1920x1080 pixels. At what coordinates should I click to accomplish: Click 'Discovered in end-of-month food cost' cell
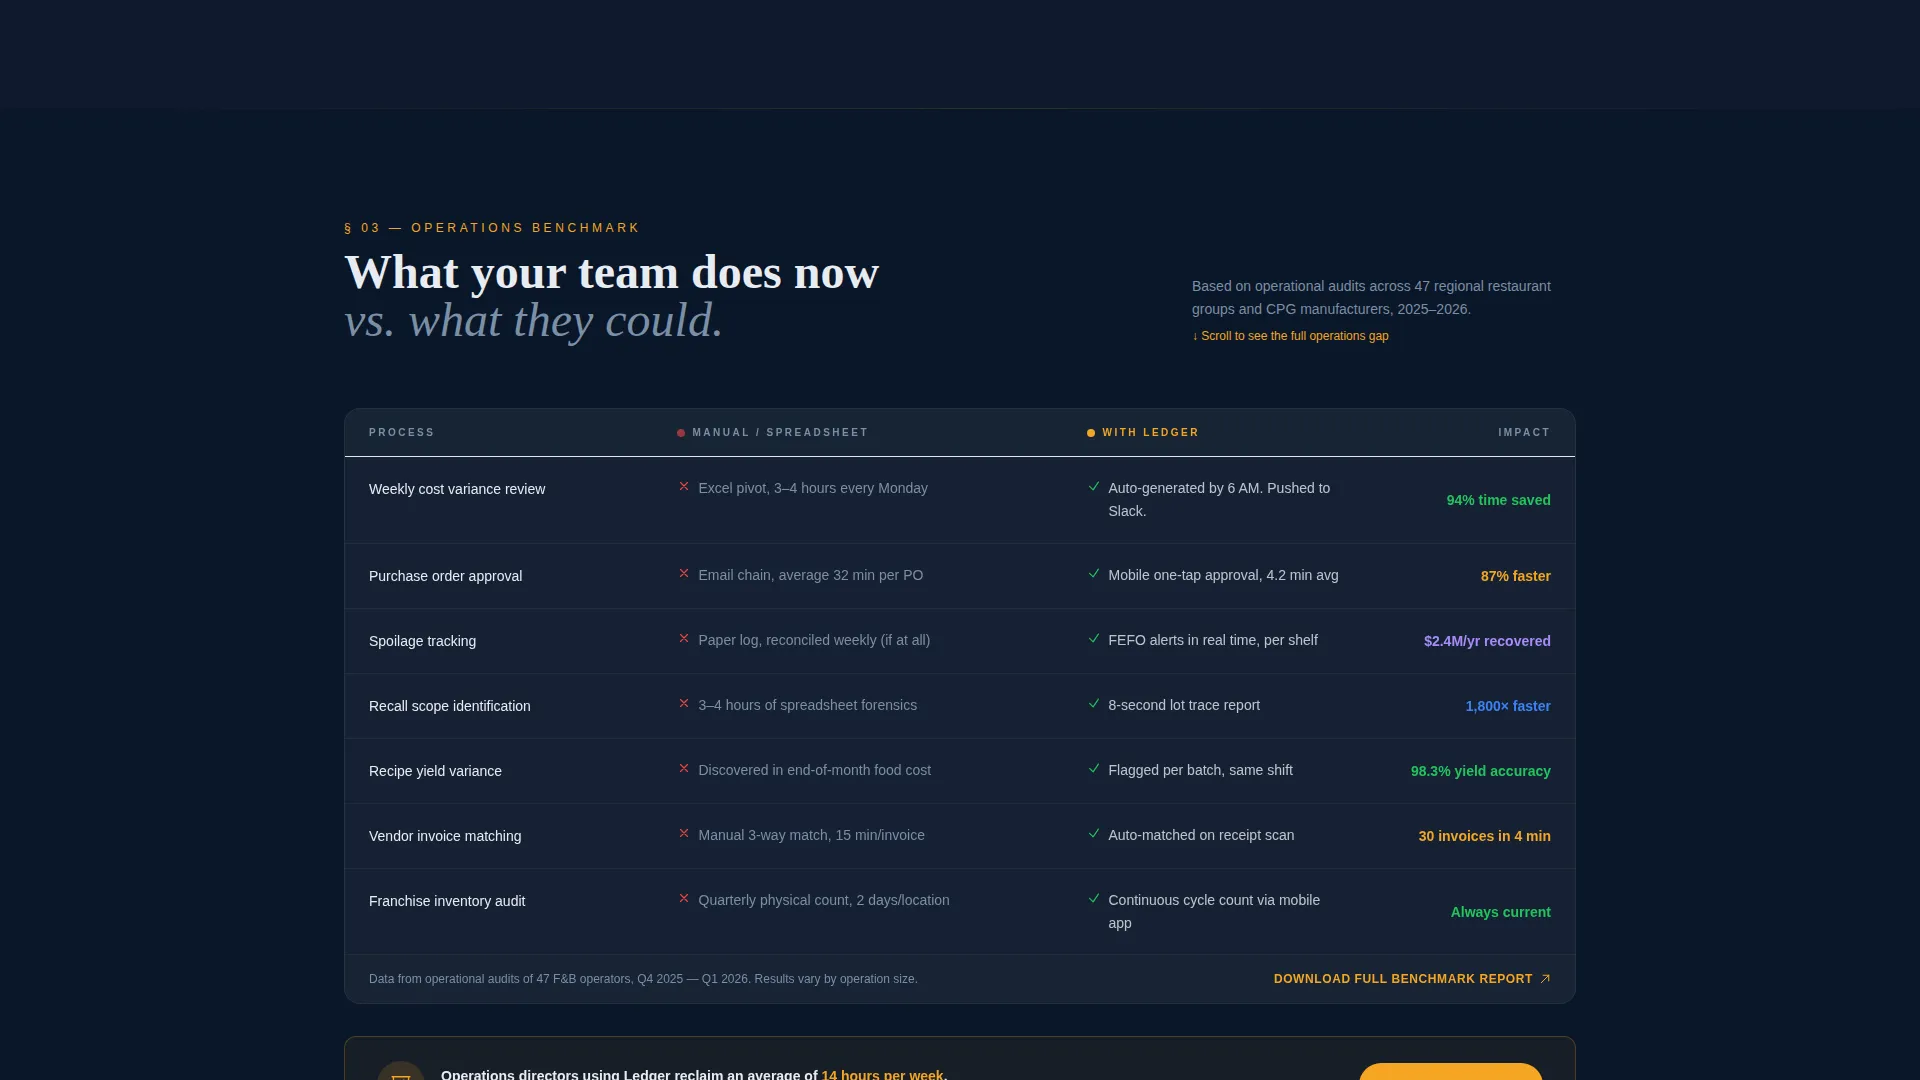click(x=814, y=770)
